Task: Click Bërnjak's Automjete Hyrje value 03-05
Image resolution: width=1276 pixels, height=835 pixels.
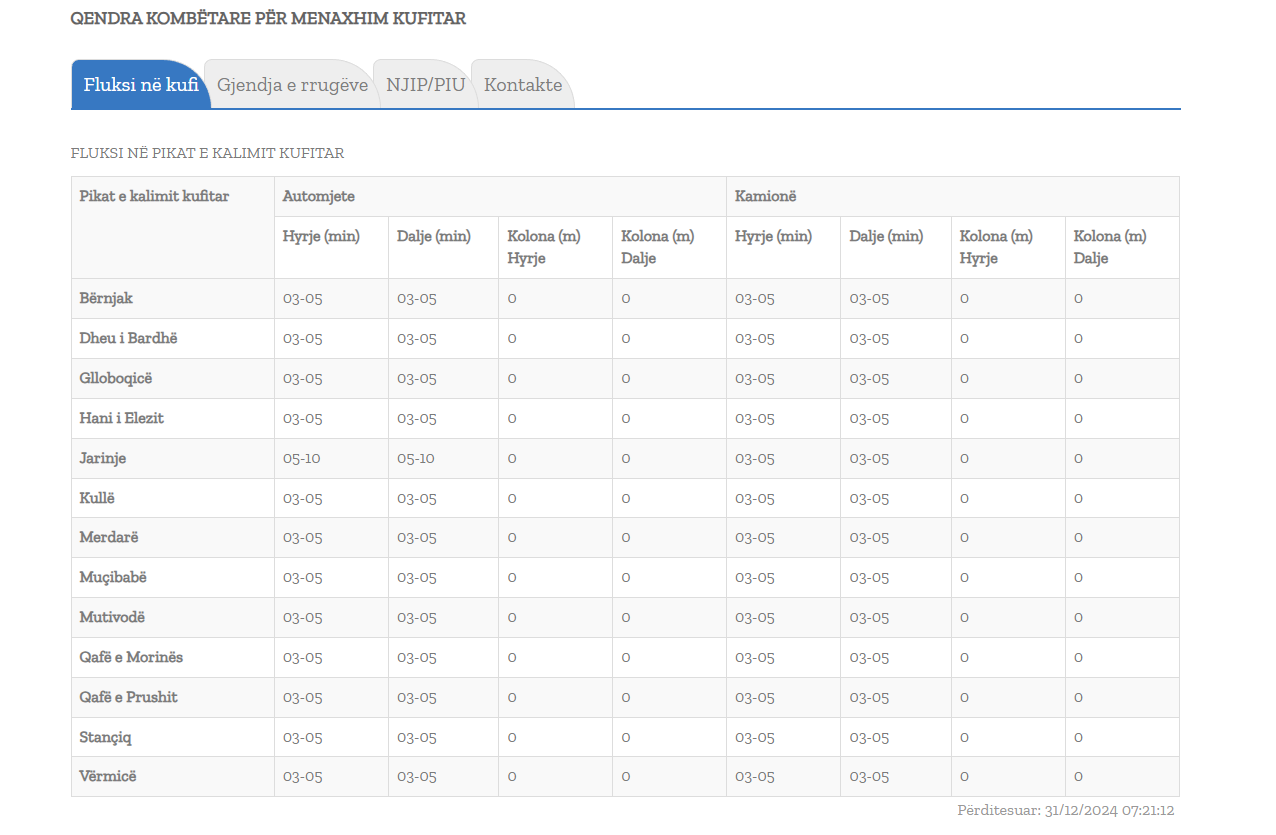Action: tap(303, 298)
